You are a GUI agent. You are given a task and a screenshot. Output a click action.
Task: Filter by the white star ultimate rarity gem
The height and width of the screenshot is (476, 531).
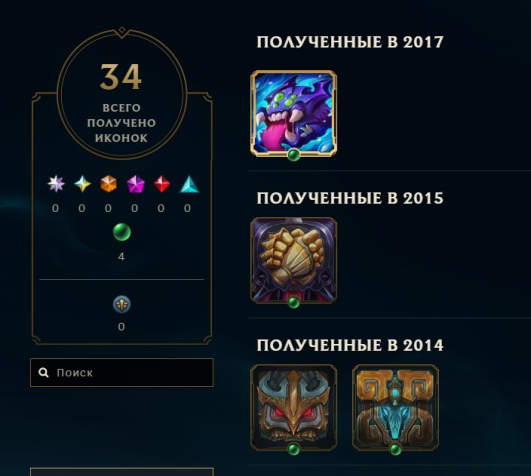point(56,183)
